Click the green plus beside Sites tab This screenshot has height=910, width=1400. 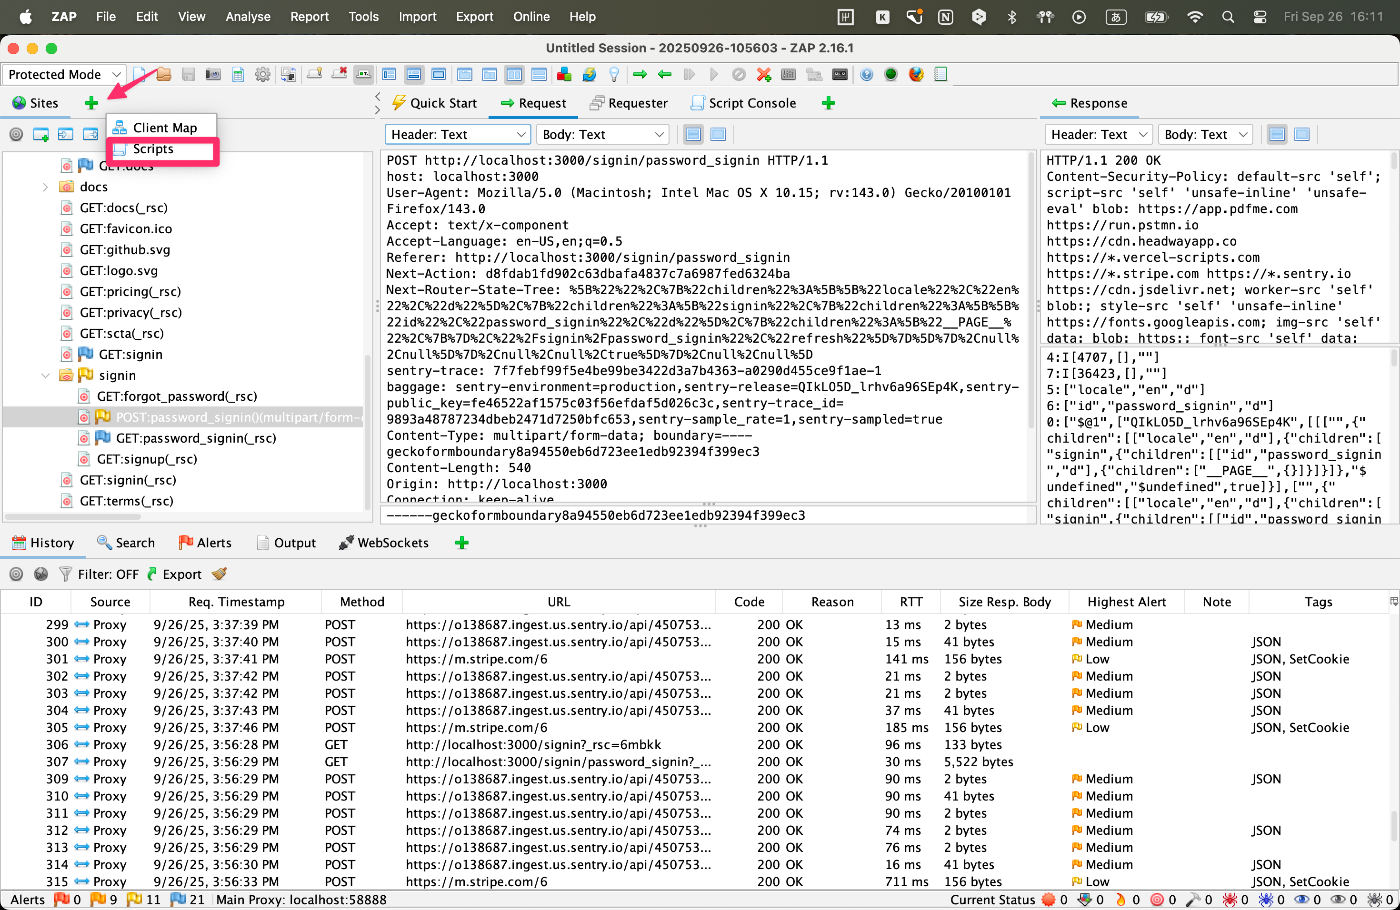(91, 103)
